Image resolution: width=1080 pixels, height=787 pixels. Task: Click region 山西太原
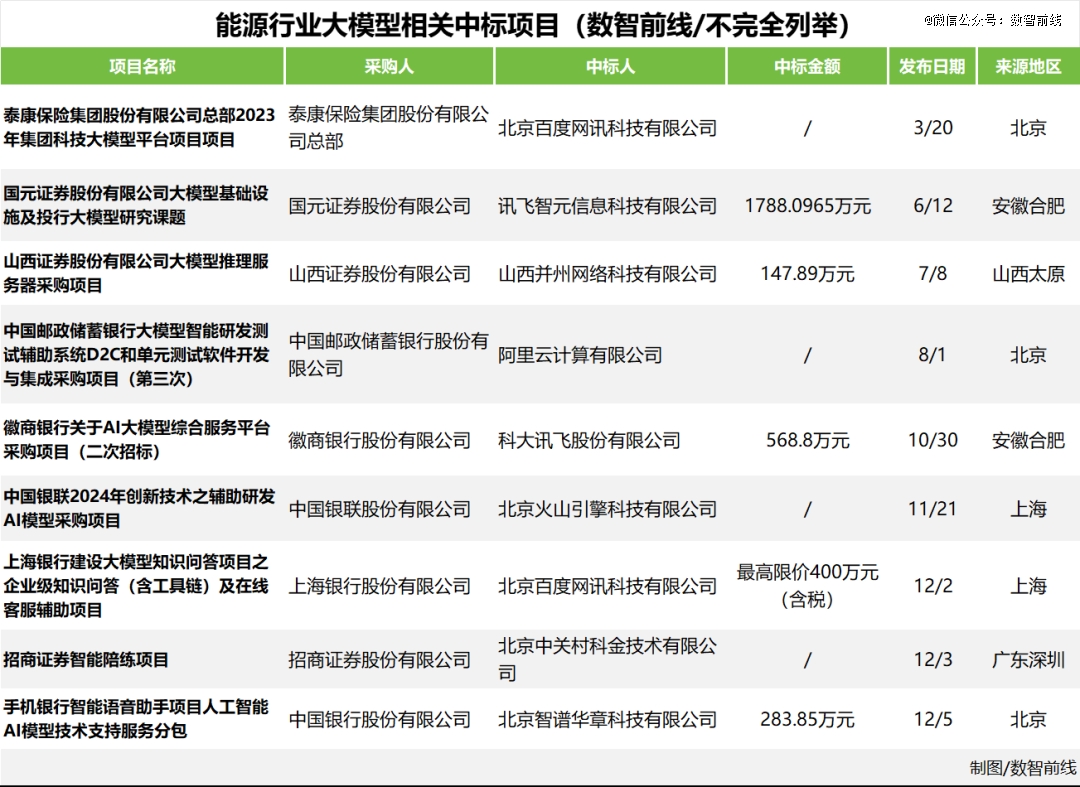coord(1028,274)
